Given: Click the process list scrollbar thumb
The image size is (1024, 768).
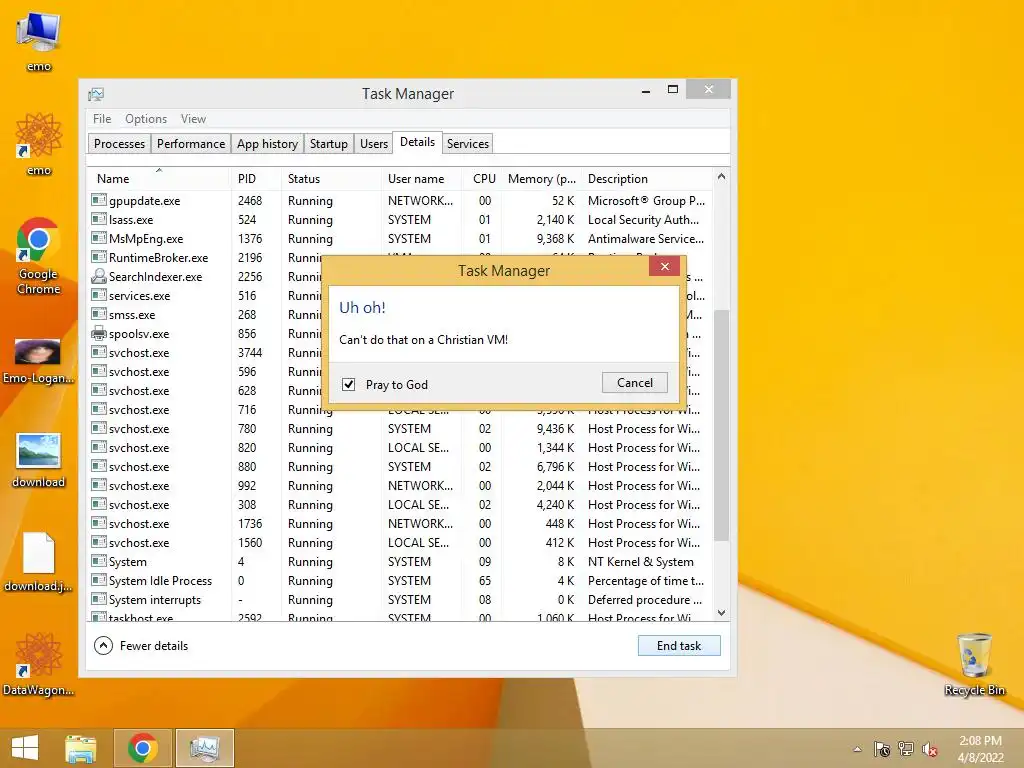Looking at the screenshot, I should pyautogui.click(x=721, y=424).
